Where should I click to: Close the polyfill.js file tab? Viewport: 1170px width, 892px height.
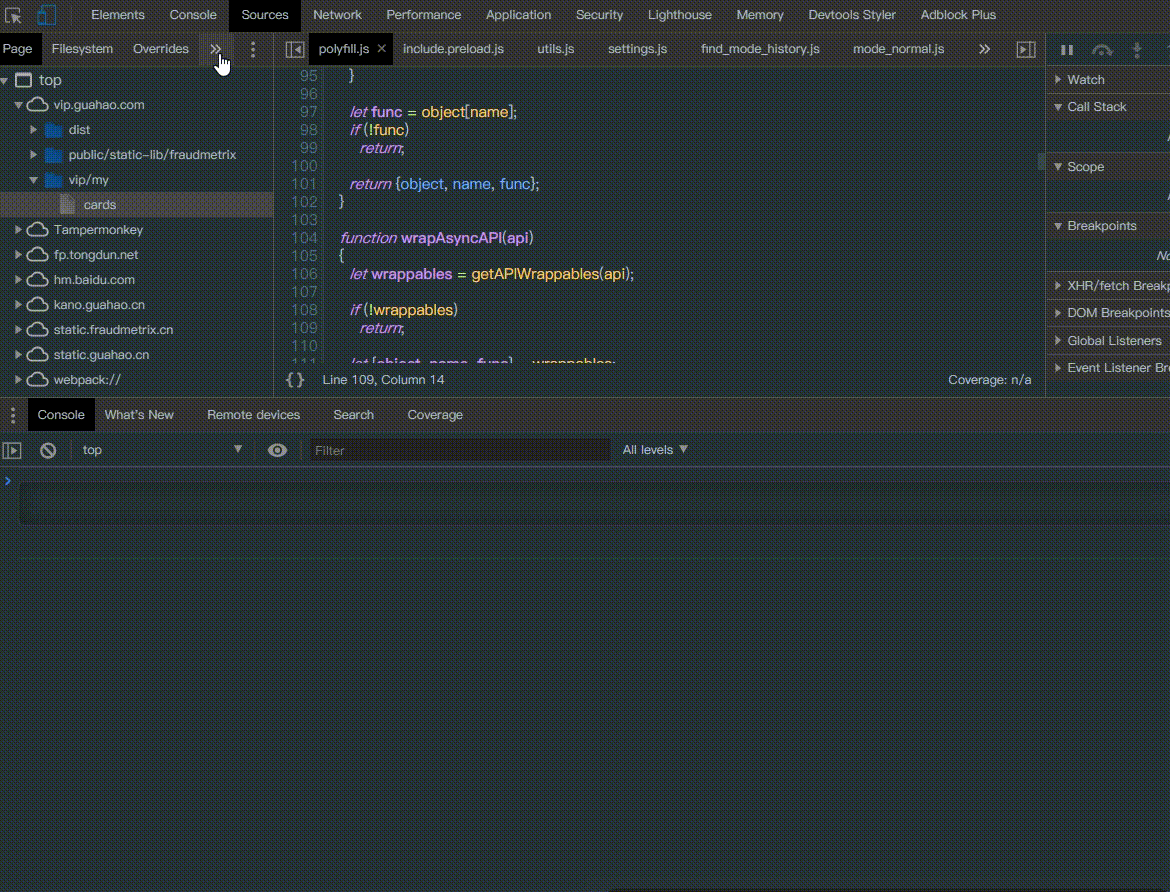click(381, 49)
